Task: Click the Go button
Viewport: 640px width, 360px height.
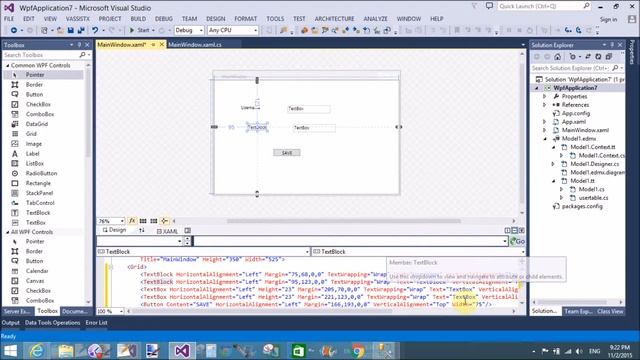Action: tap(517, 241)
